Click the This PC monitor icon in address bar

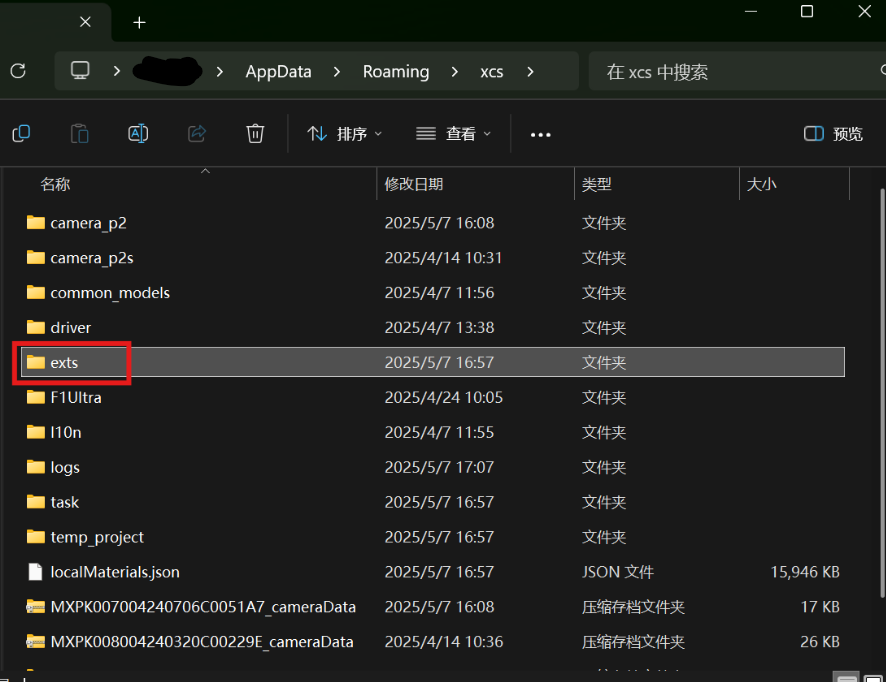click(80, 71)
